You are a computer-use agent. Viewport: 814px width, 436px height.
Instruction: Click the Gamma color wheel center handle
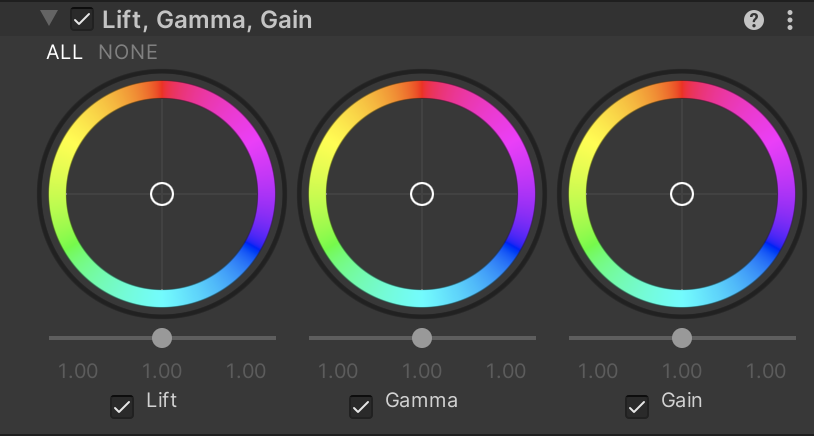click(x=422, y=194)
